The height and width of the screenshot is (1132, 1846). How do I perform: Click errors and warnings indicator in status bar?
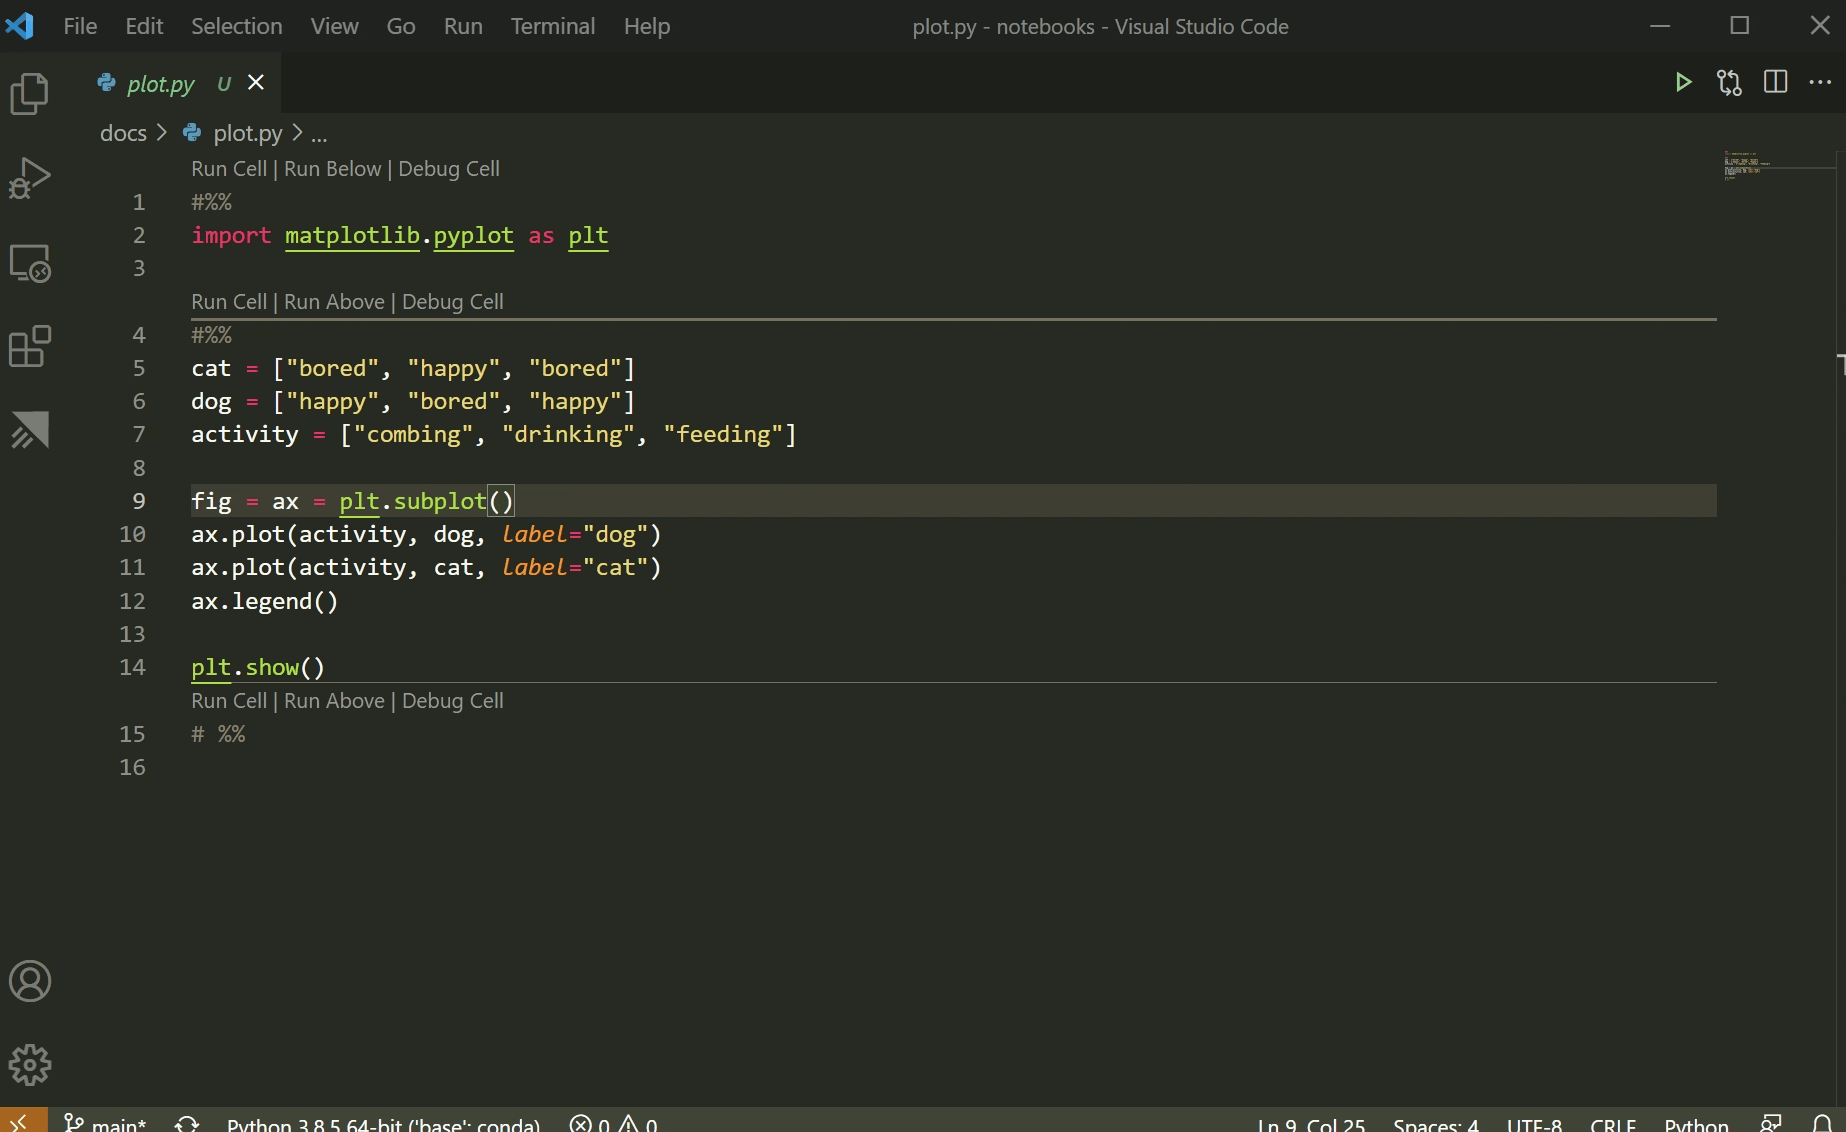[x=613, y=1122]
